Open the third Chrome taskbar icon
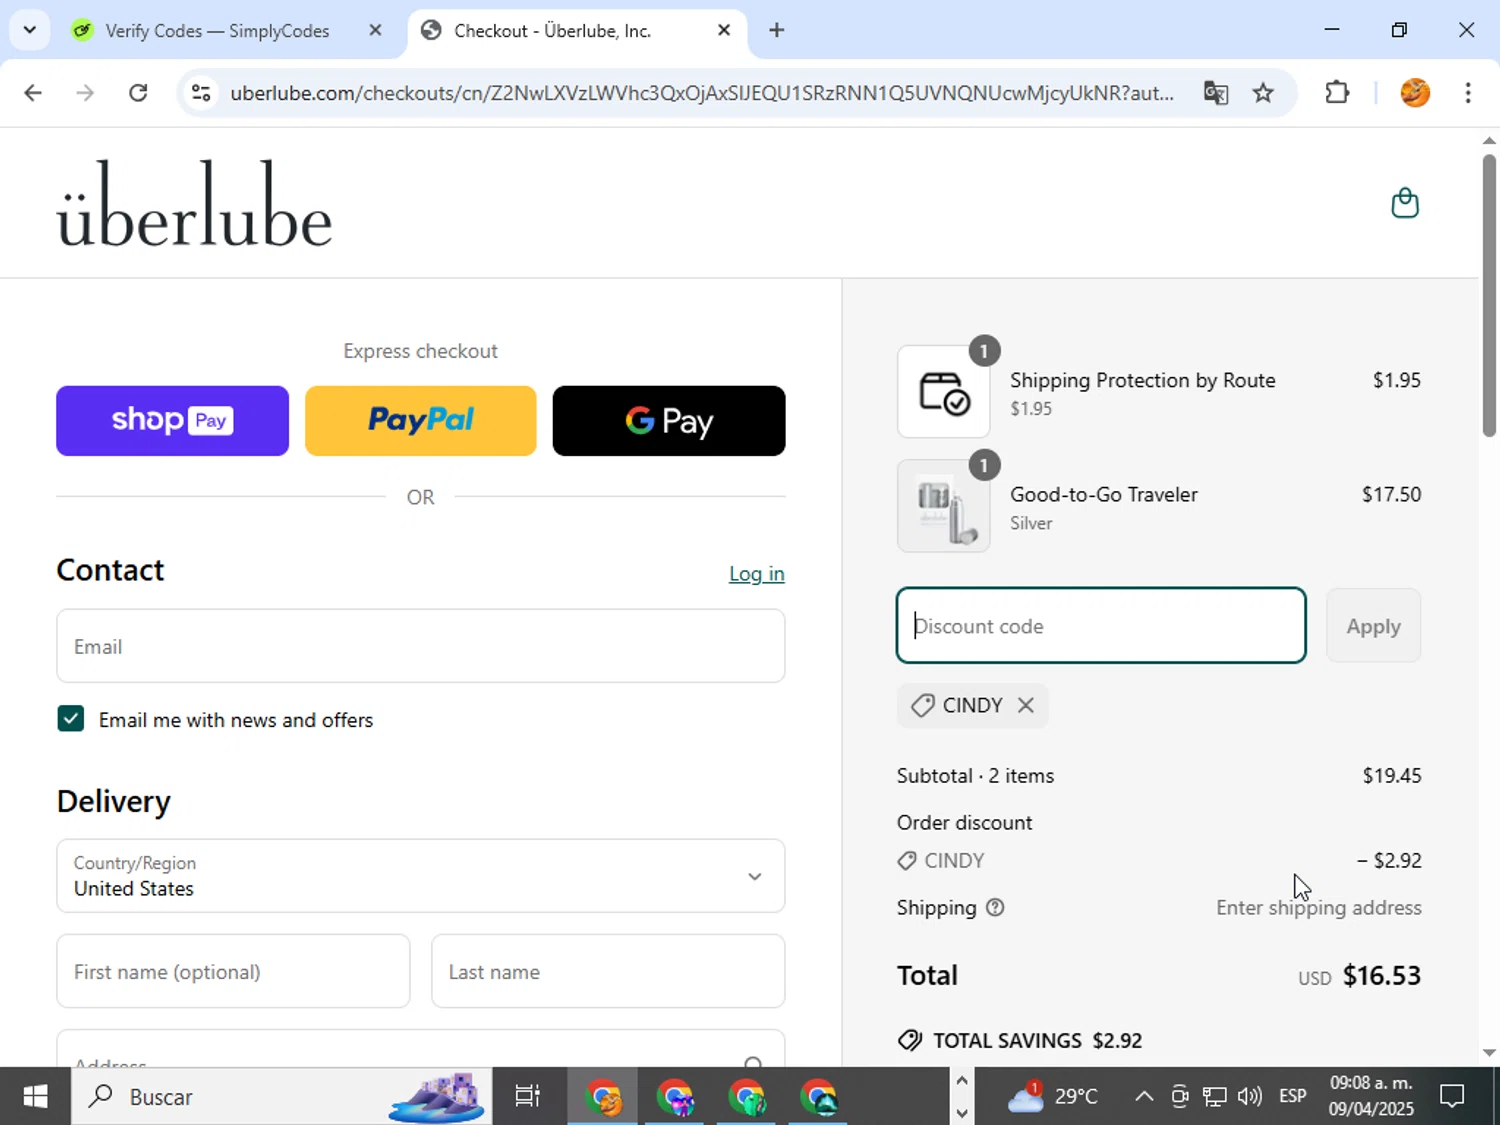This screenshot has height=1125, width=1500. [747, 1097]
